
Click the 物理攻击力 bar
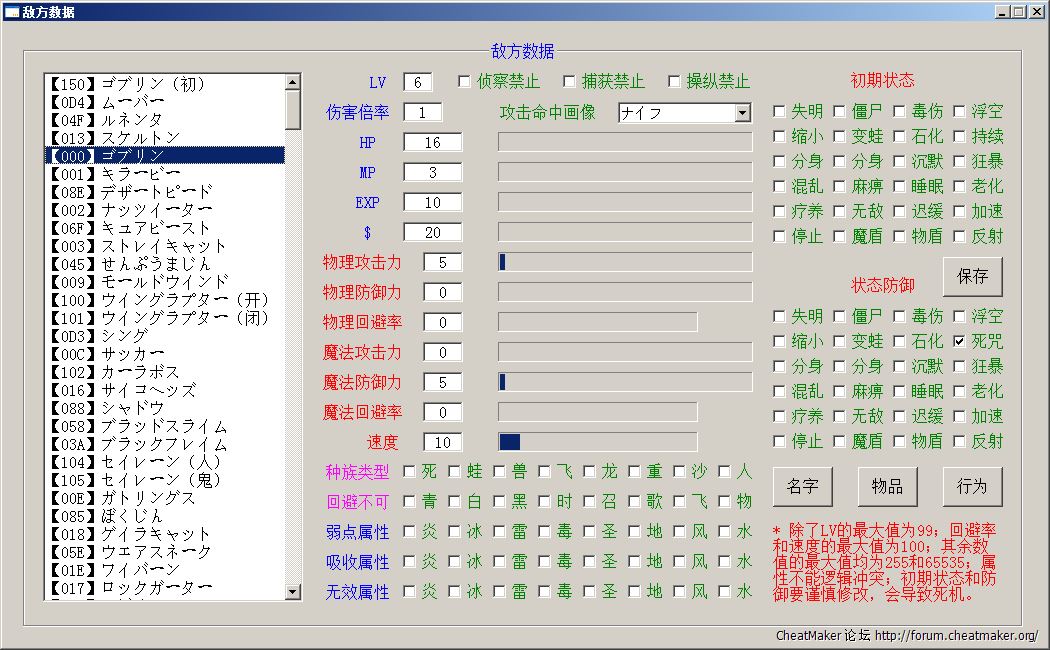coord(625,262)
